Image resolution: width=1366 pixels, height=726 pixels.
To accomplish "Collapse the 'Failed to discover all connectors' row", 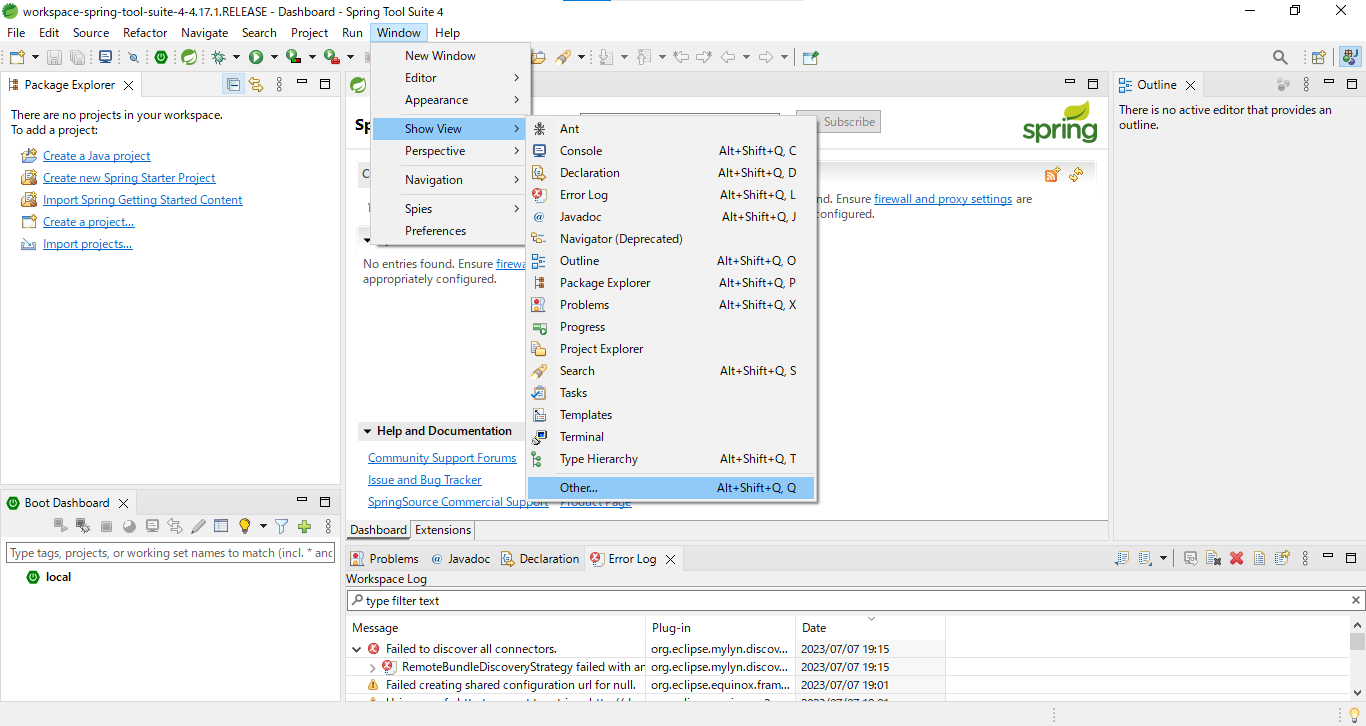I will point(358,649).
